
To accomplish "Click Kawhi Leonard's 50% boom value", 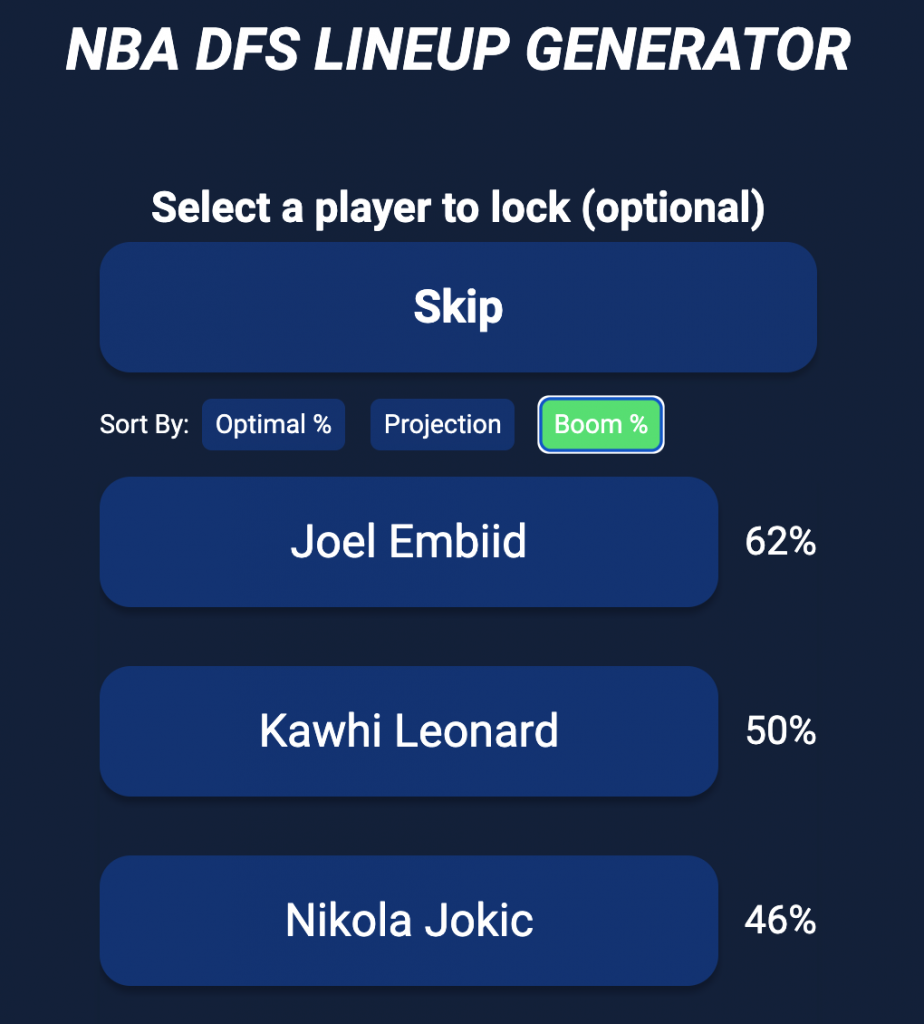I will (x=780, y=731).
